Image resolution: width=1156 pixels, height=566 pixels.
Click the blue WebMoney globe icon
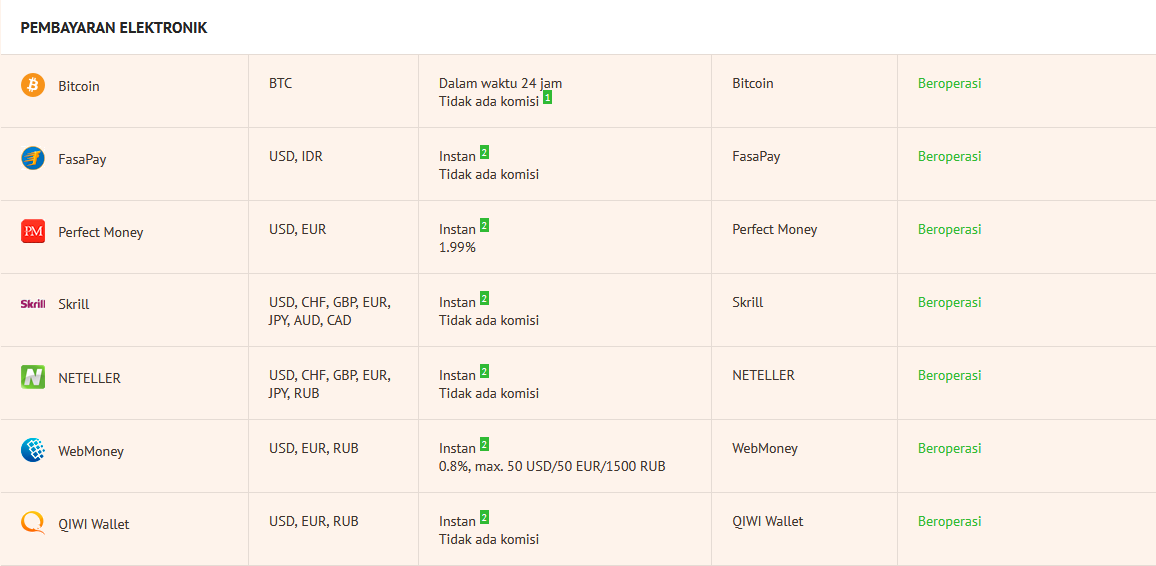[33, 450]
